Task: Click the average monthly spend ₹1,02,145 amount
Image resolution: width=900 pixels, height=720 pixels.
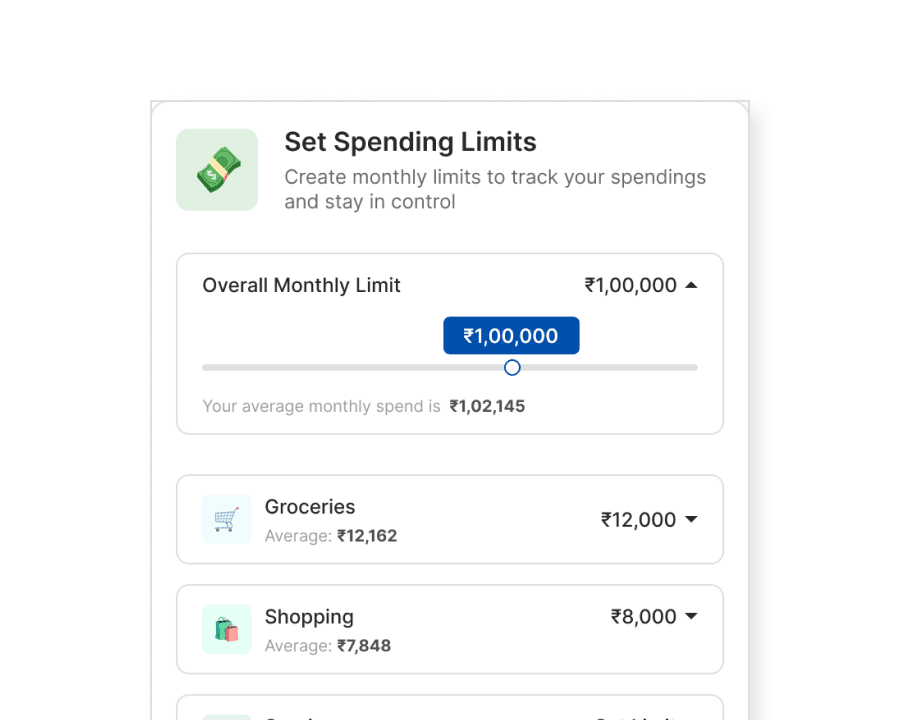Action: point(487,406)
